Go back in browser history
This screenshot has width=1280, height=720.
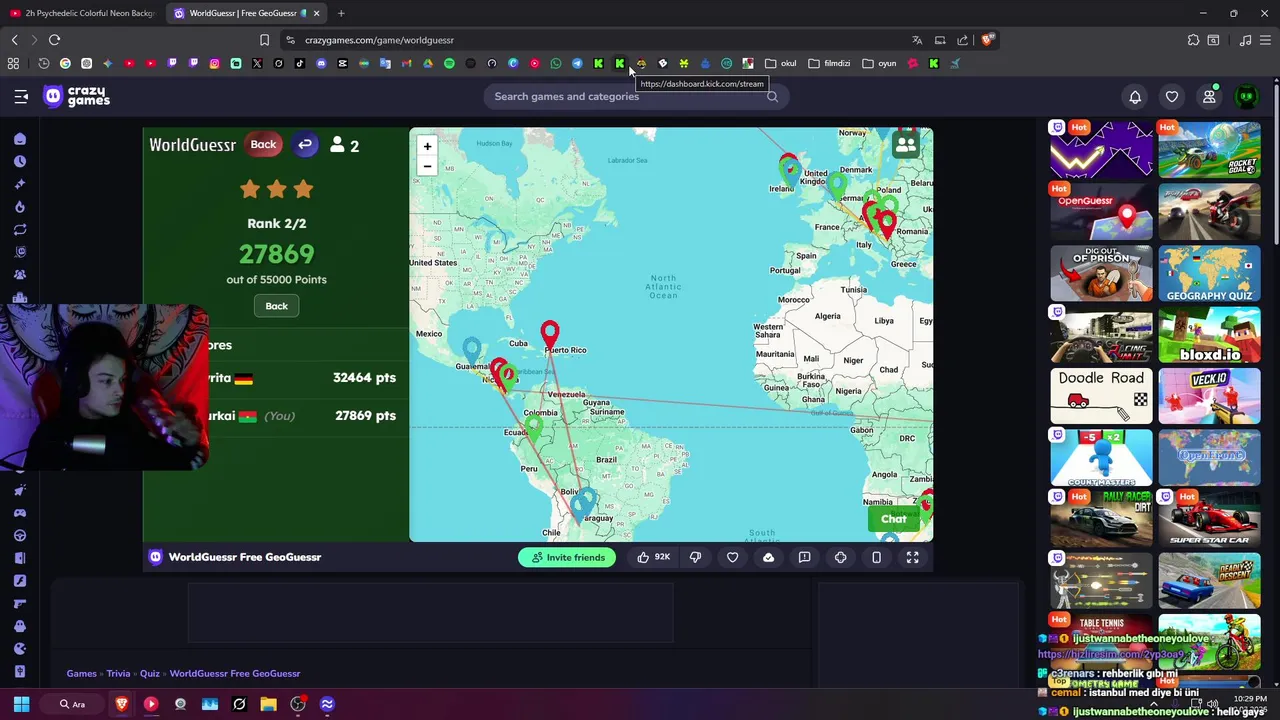(14, 40)
